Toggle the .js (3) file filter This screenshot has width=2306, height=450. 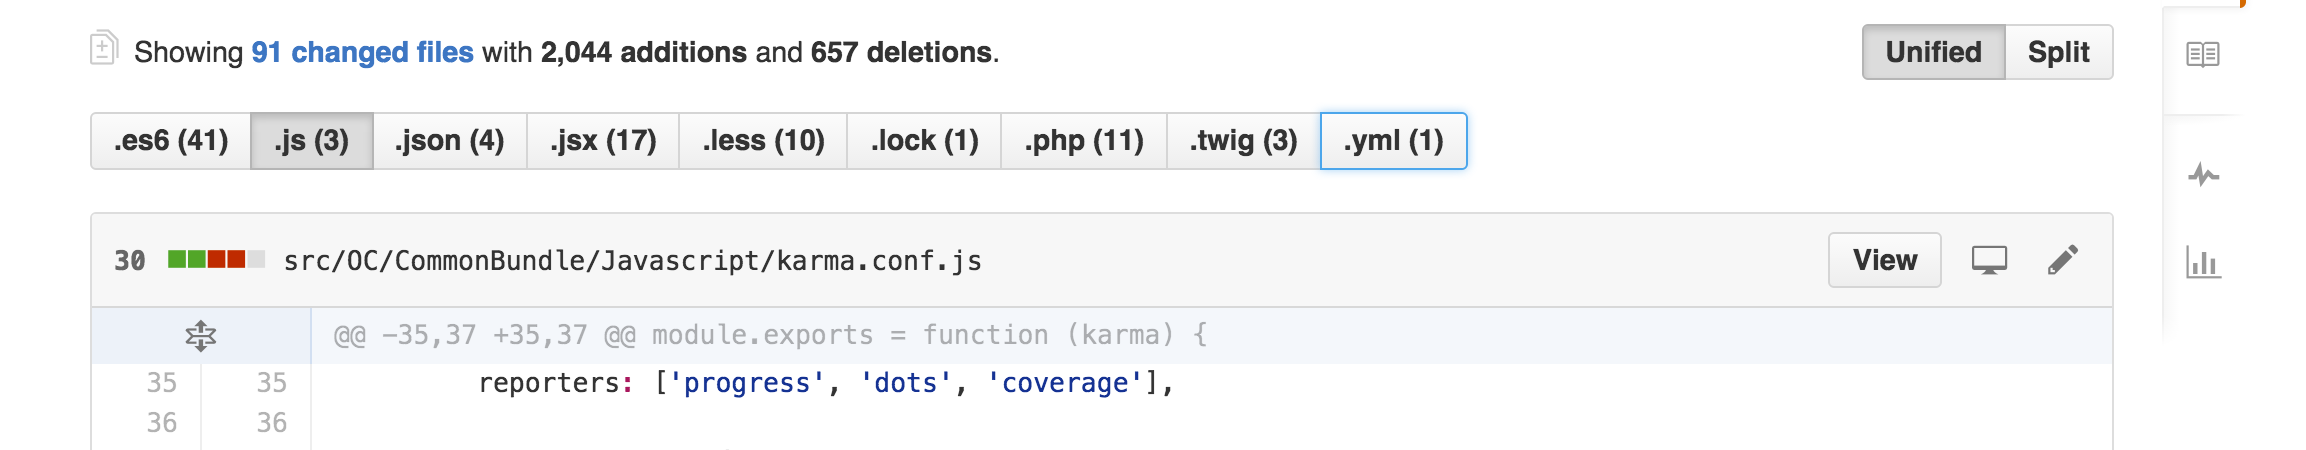(x=311, y=141)
